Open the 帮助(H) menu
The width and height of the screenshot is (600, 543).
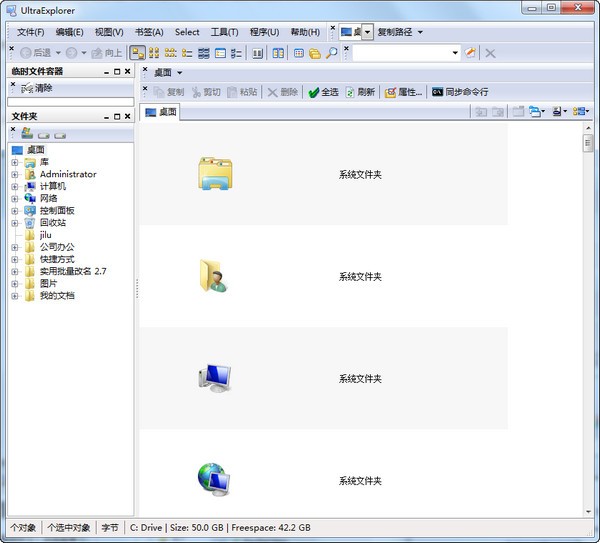[305, 32]
